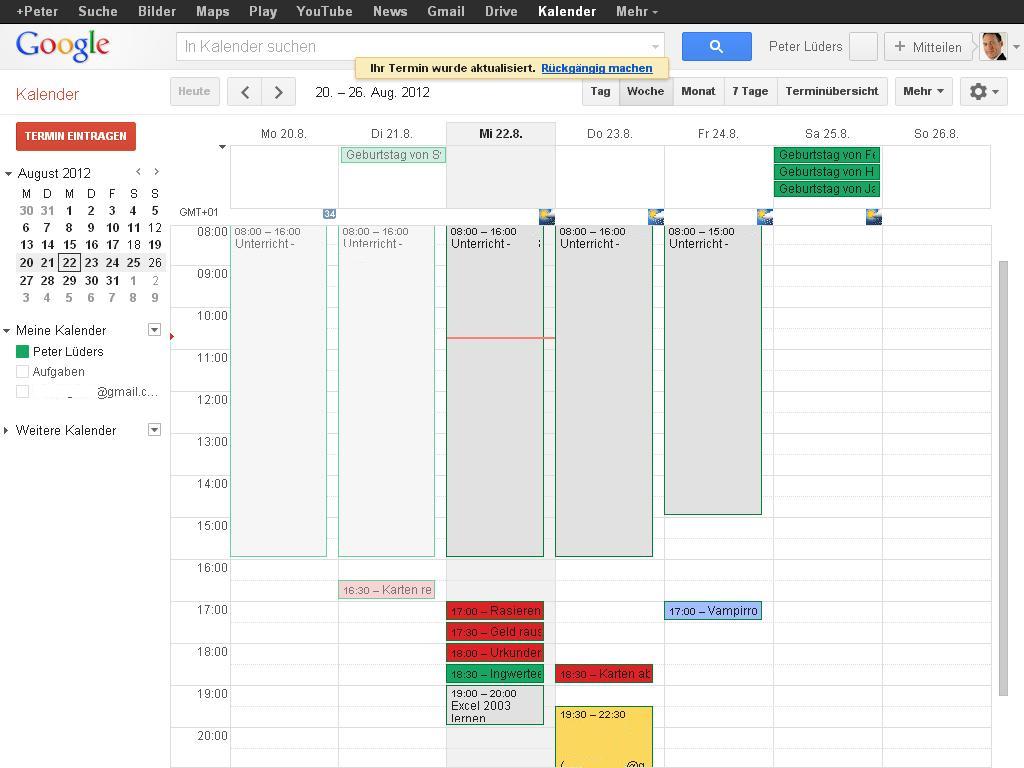Open the weather icon above Do 23.8.
1024x768 pixels.
[656, 217]
